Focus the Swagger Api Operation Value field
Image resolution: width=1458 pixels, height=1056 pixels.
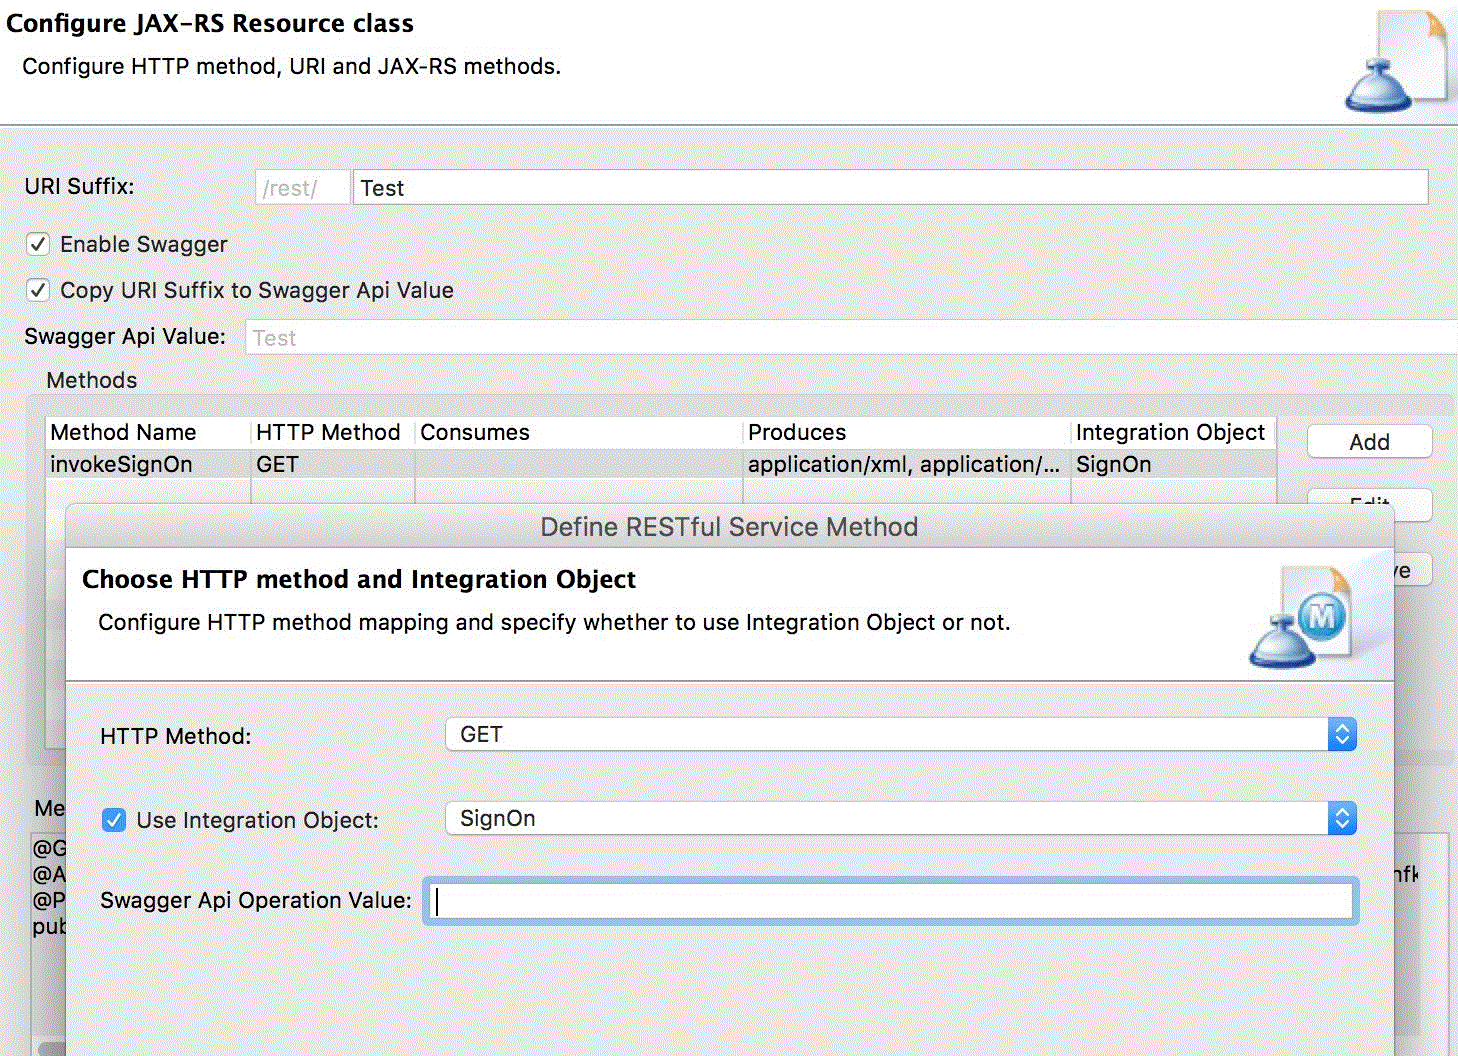[x=889, y=901]
